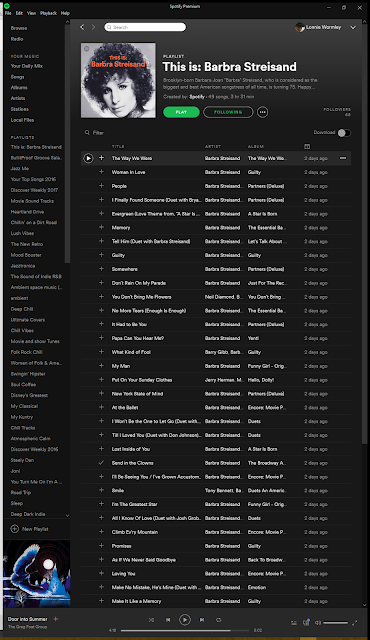Open ellipsis menu on The Way We Were row

(343, 158)
